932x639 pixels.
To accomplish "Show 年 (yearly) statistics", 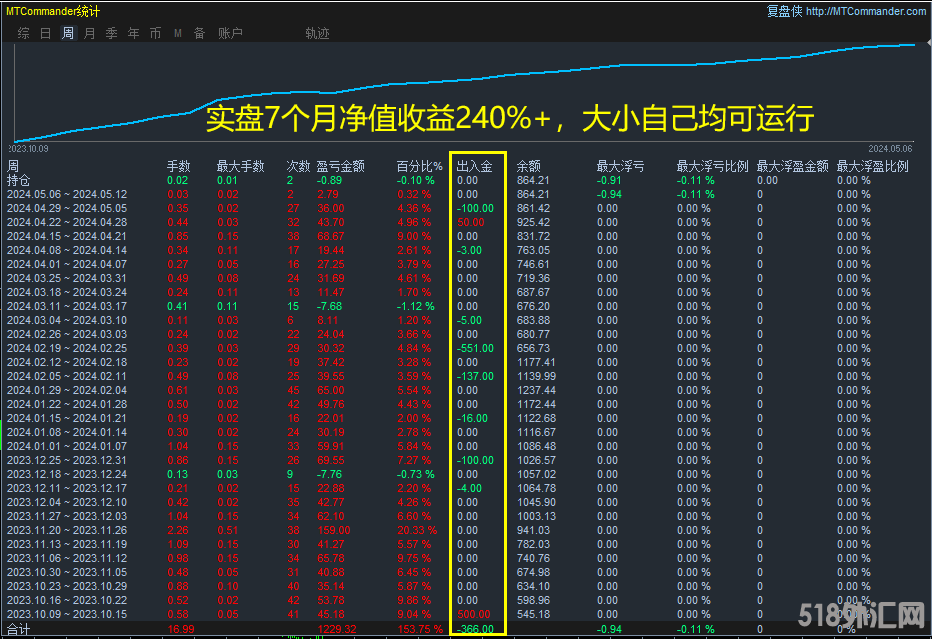I will 133,33.
